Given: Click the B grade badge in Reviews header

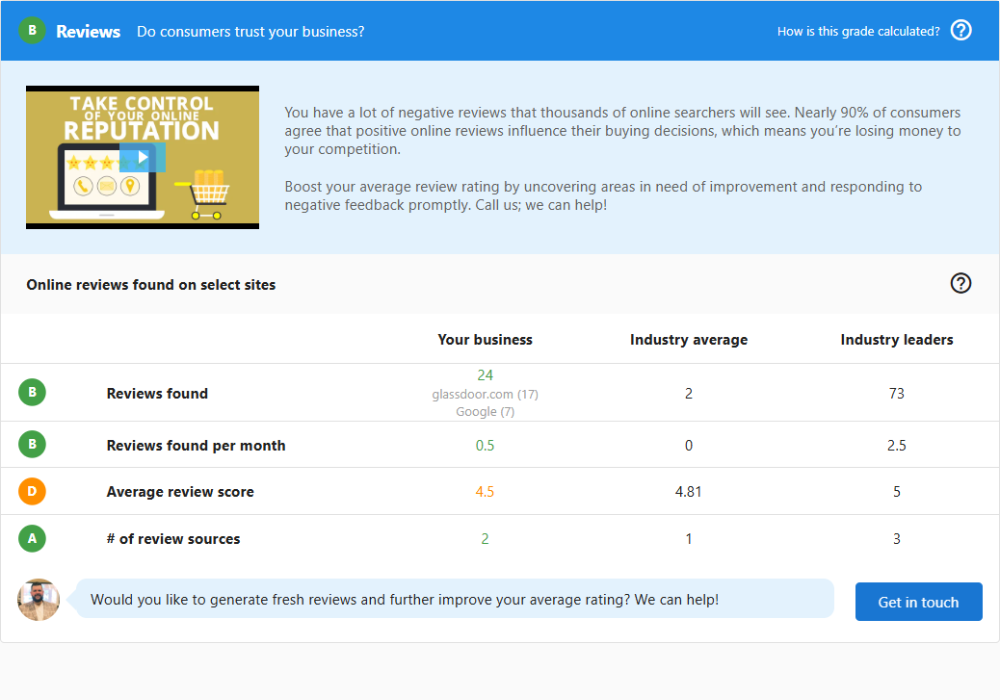Looking at the screenshot, I should [32, 30].
